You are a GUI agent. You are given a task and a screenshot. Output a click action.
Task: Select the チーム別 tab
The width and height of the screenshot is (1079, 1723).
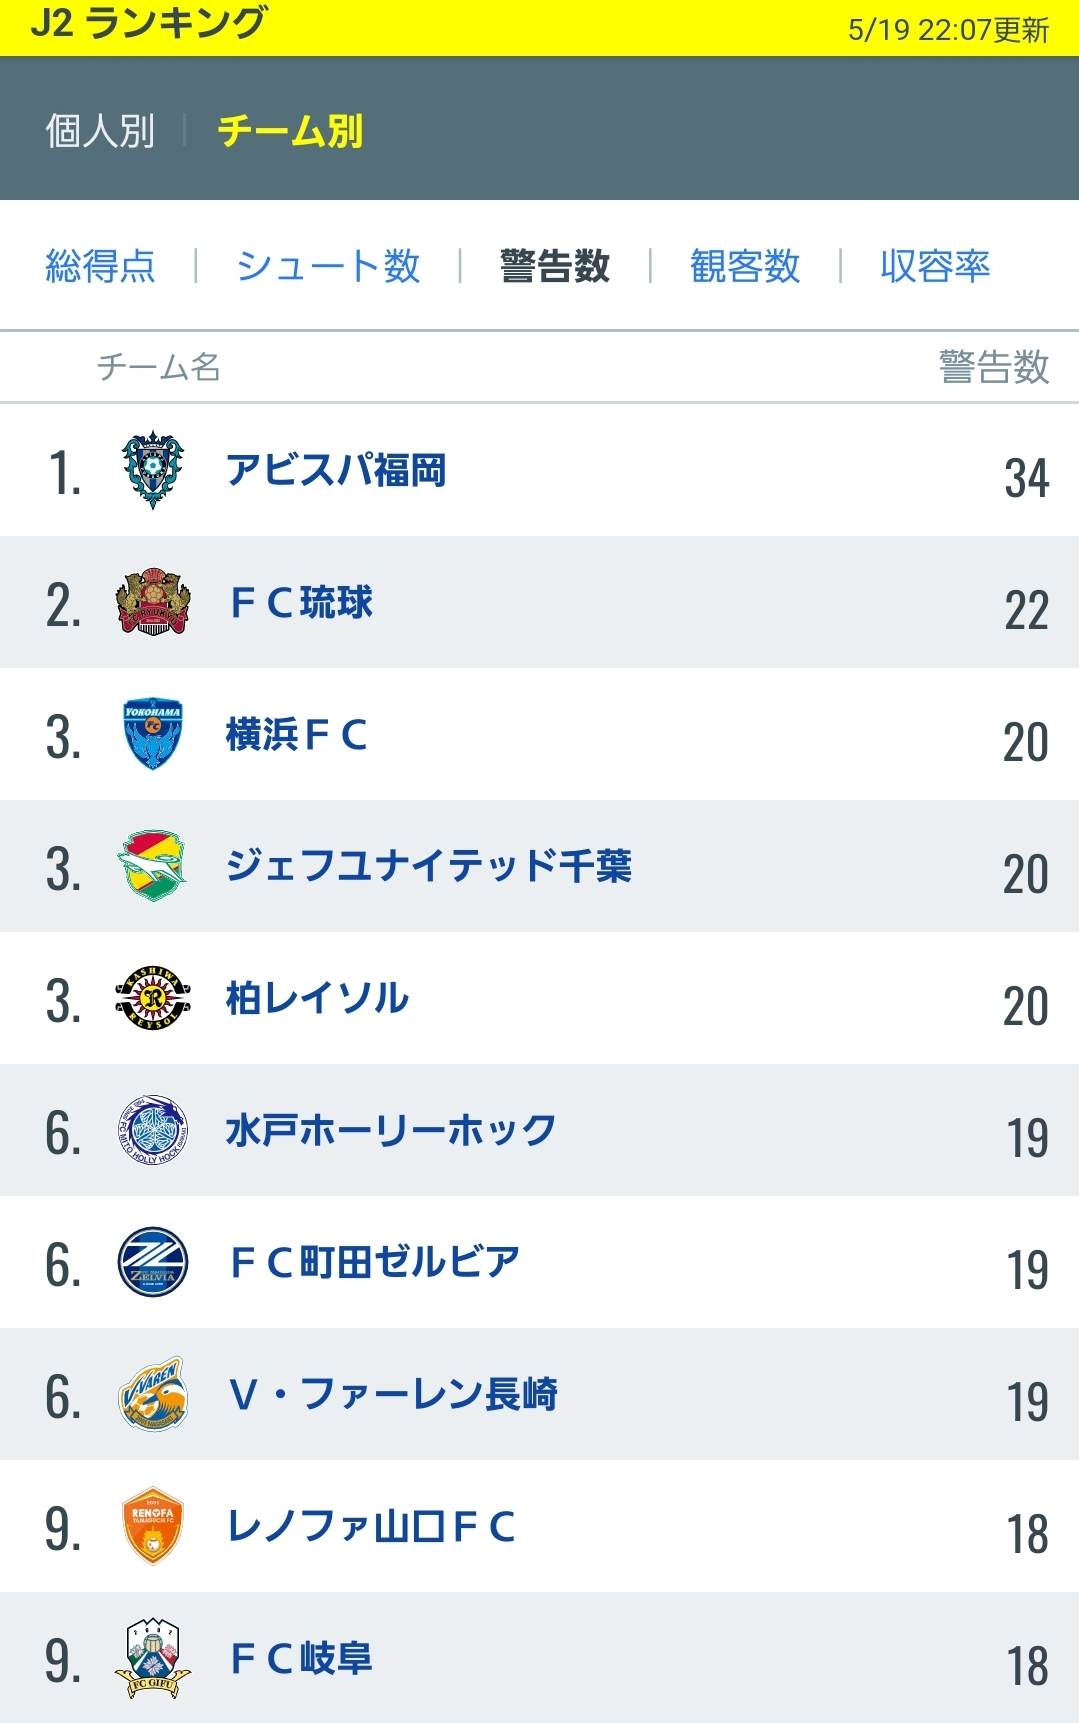[290, 131]
